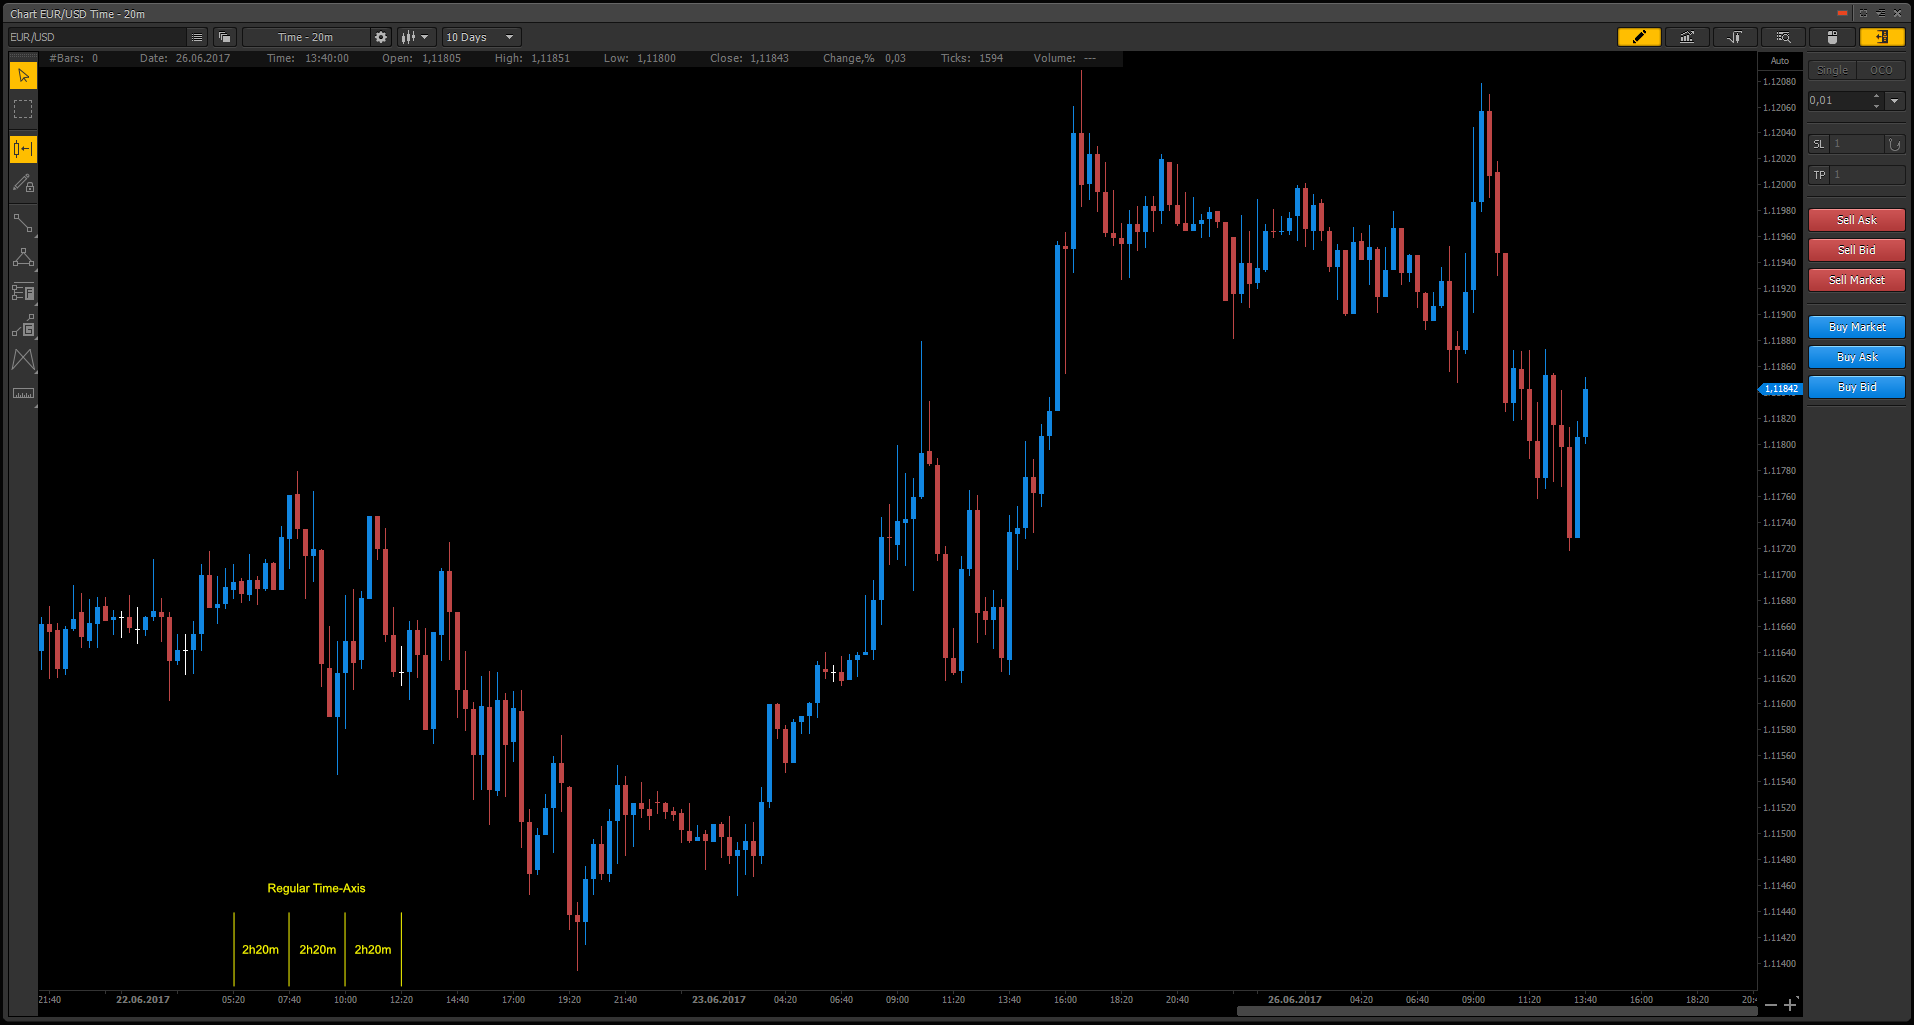Click the 26.06.2017 date on time axis
The width and height of the screenshot is (1914, 1025).
point(1294,999)
